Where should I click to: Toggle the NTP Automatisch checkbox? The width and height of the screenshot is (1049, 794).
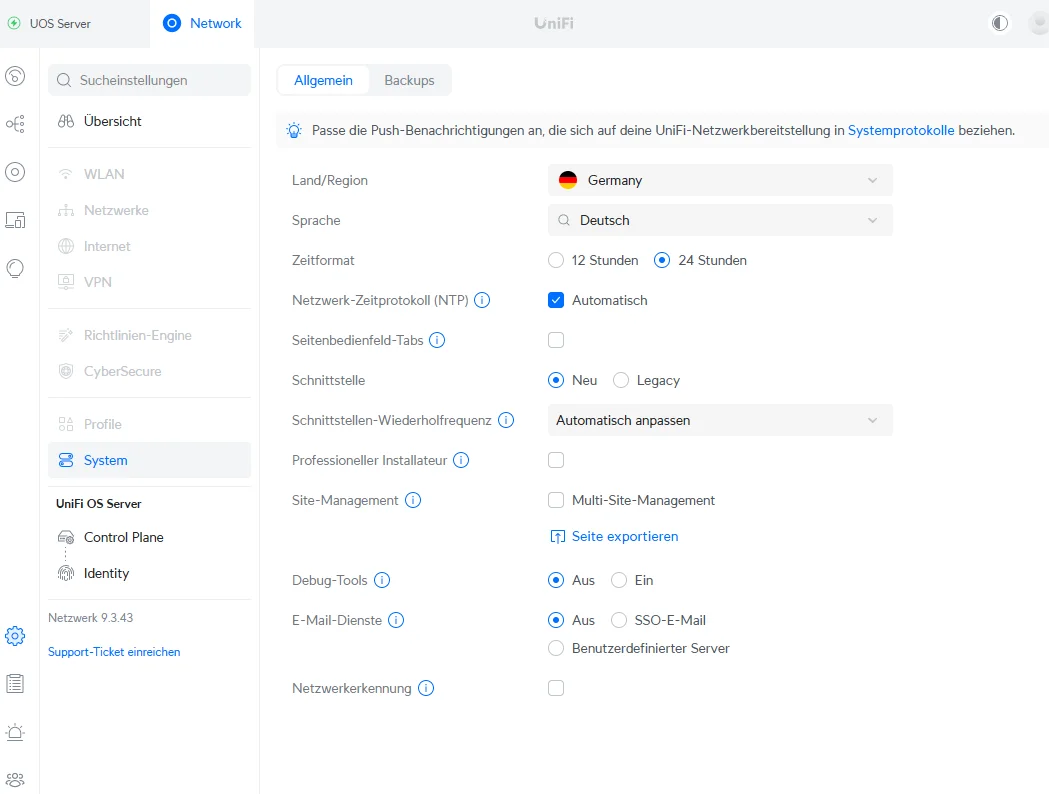pos(556,300)
